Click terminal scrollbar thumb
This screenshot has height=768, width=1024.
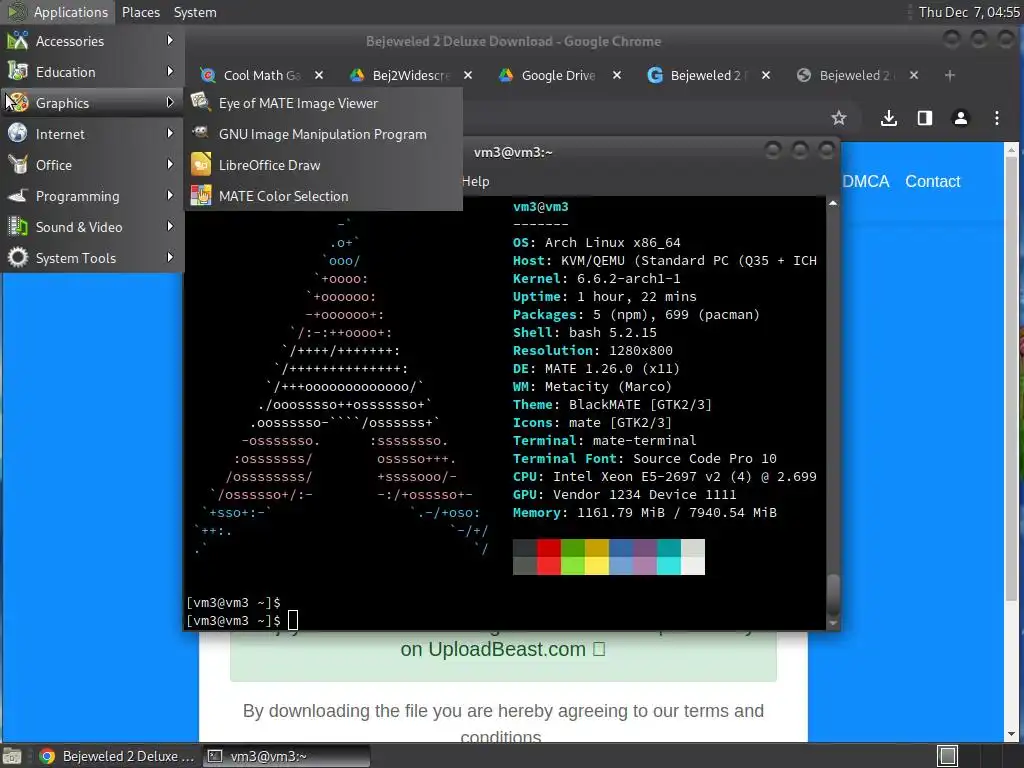pos(833,594)
